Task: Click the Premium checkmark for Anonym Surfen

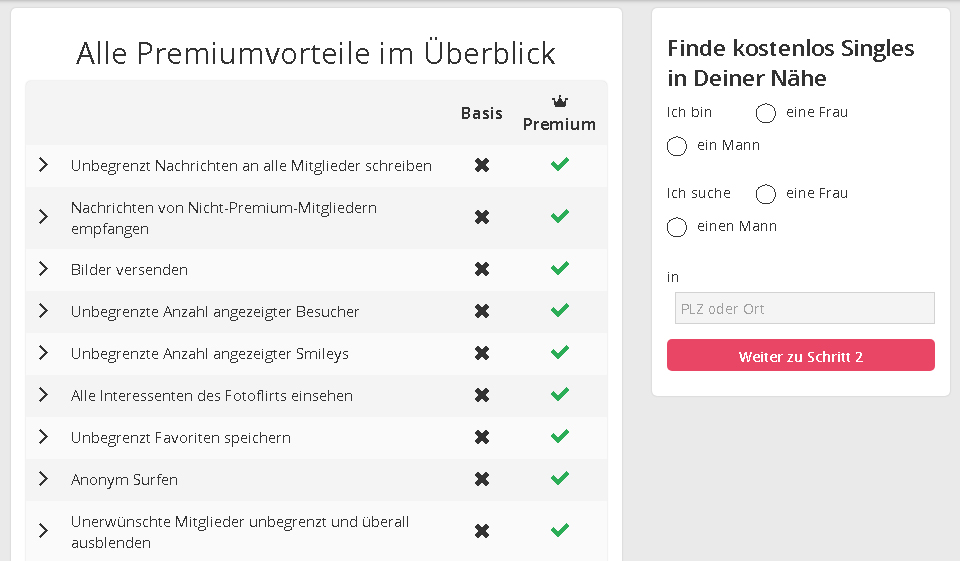Action: pos(560,479)
